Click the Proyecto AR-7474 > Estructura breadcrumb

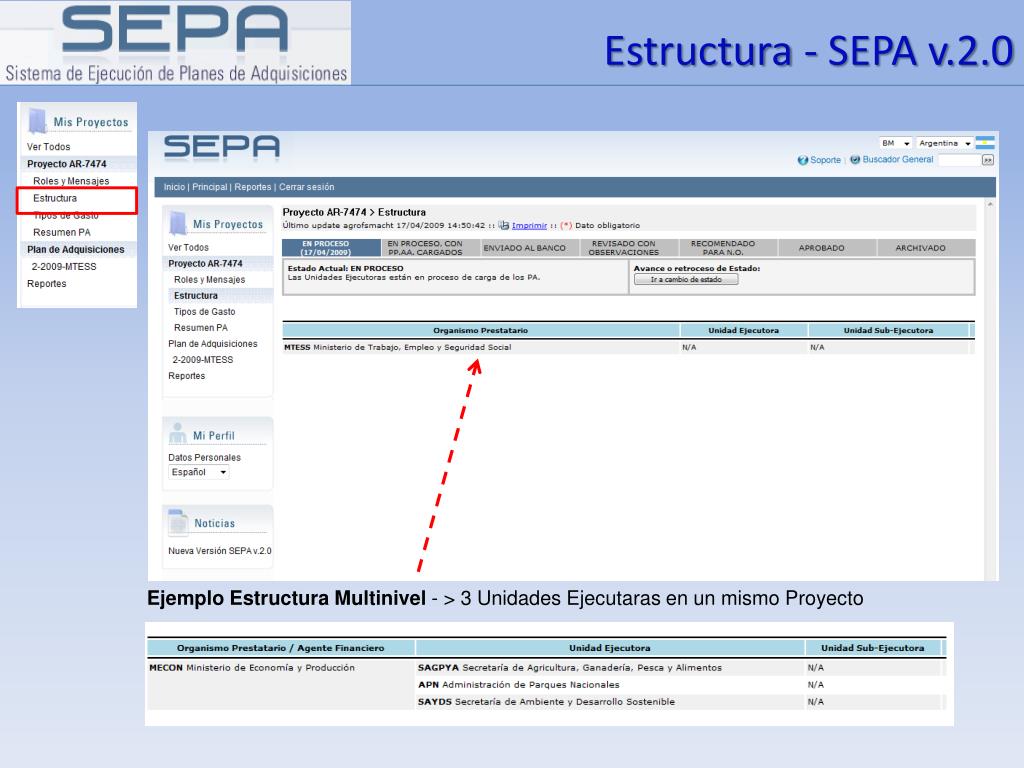(354, 212)
